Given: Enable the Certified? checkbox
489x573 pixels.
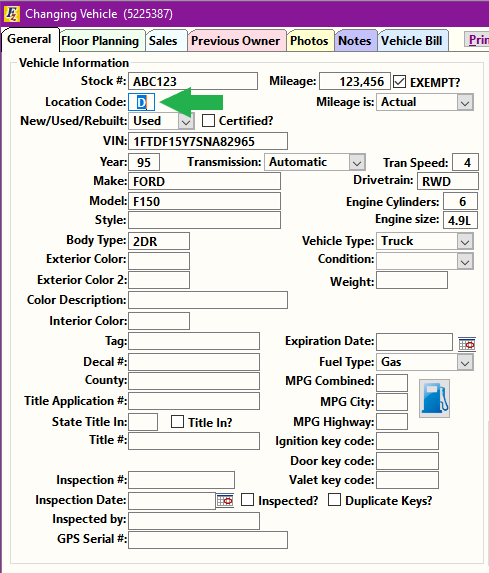Looking at the screenshot, I should pyautogui.click(x=208, y=120).
